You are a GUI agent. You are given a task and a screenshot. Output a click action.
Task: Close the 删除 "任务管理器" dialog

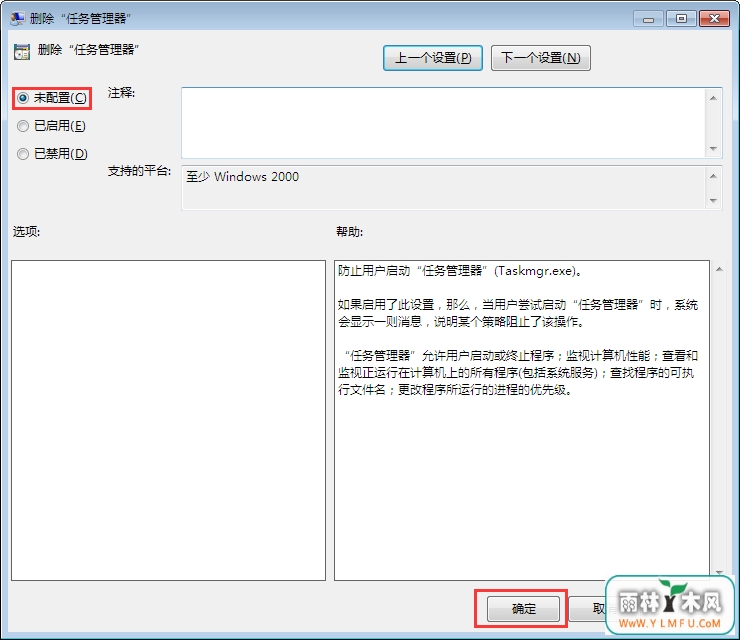click(x=715, y=19)
